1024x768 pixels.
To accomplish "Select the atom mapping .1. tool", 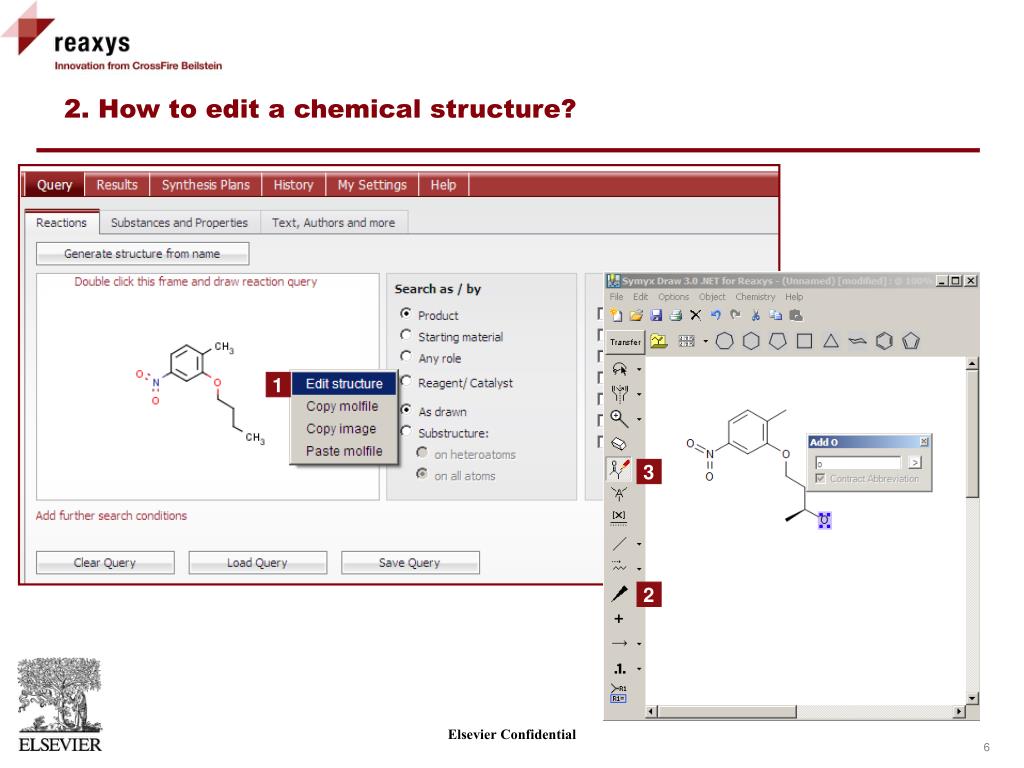I will tap(620, 669).
